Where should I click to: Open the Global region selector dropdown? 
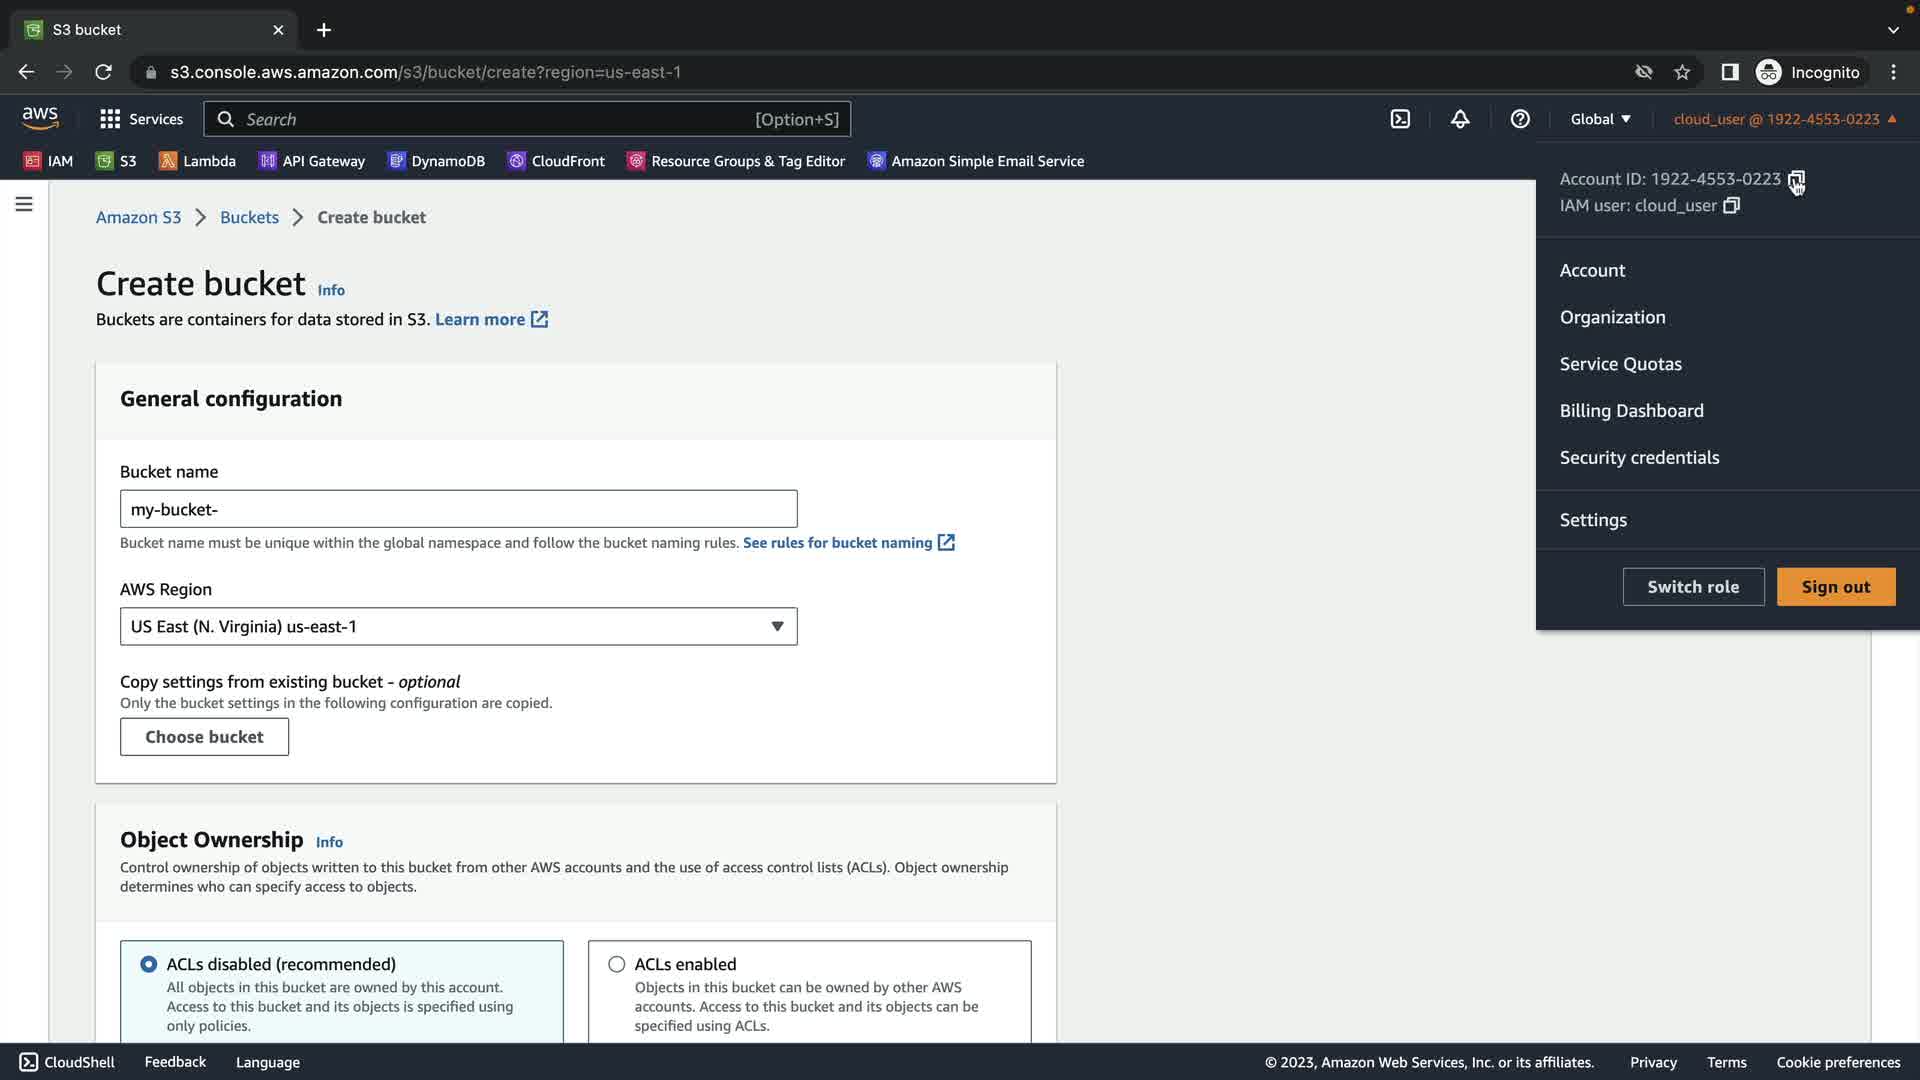1600,119
